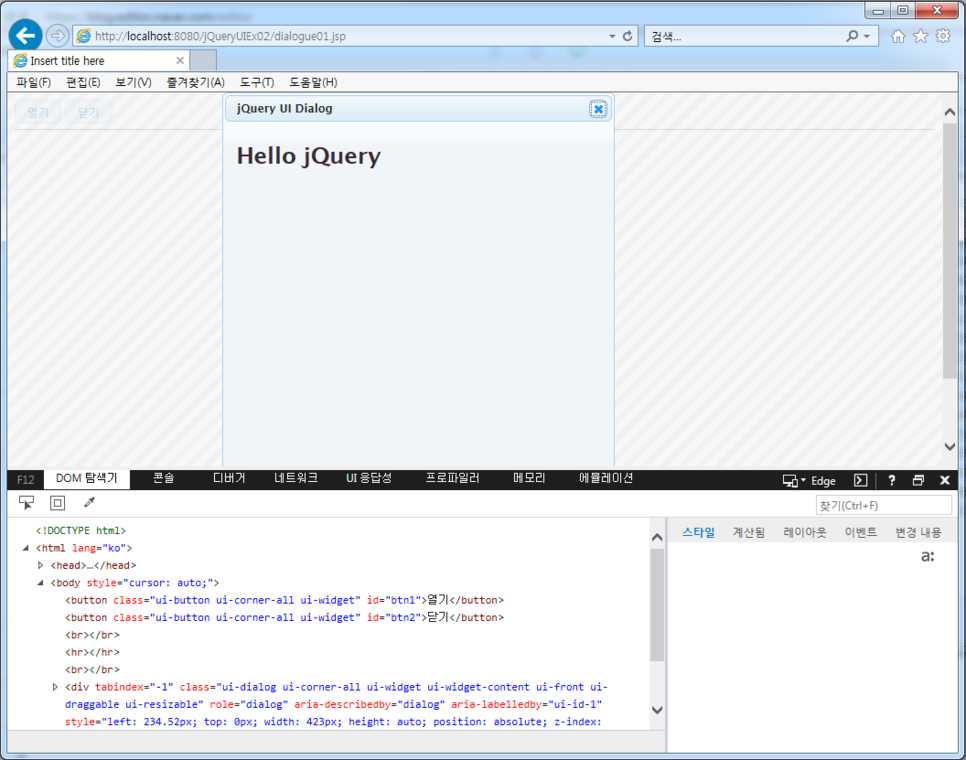The image size is (966, 760).
Task: Toggle the console command prompt icon
Action: 861,480
